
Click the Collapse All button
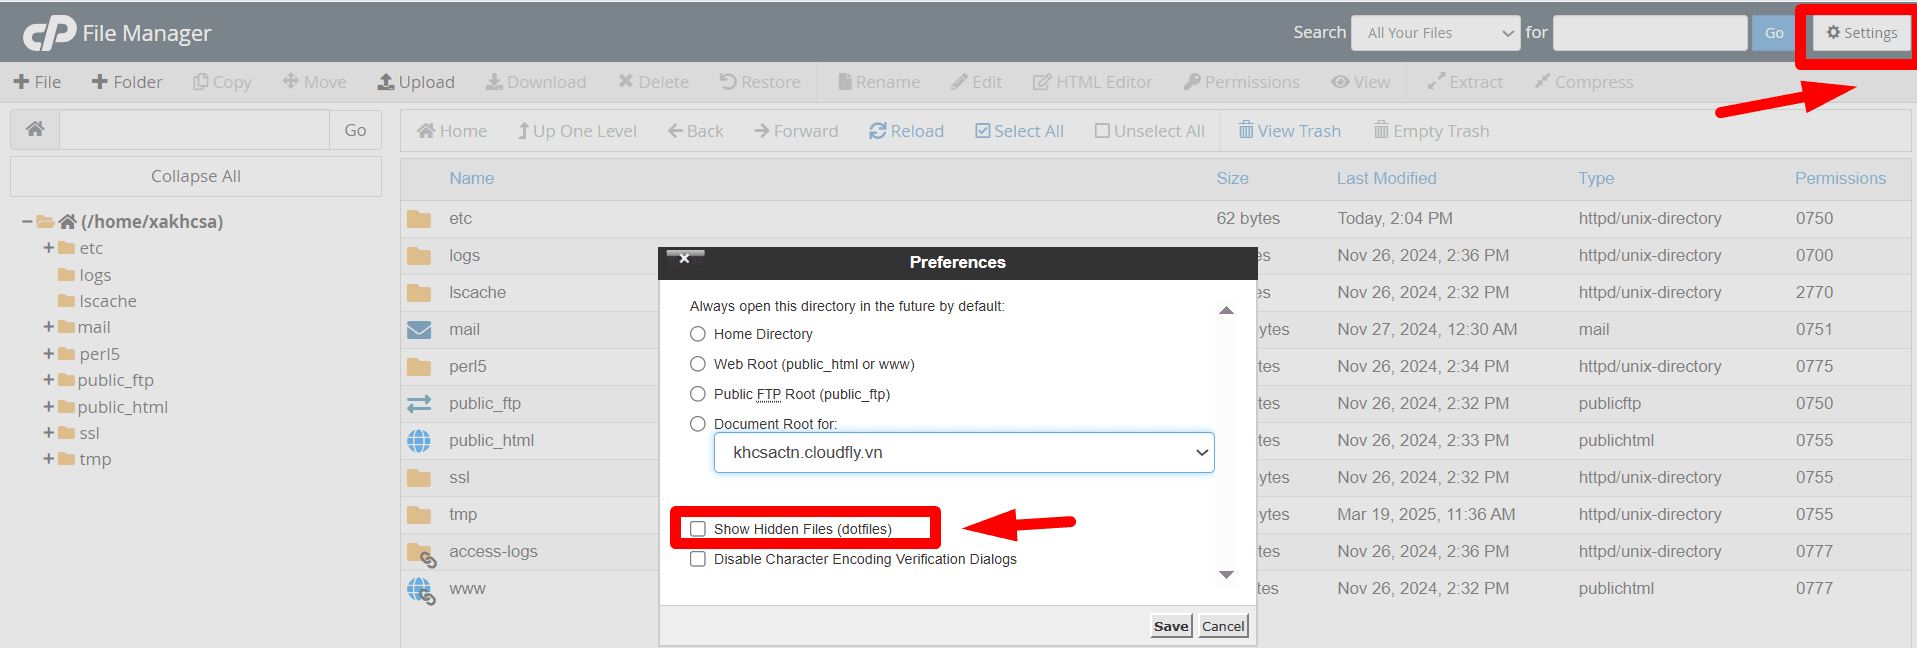pyautogui.click(x=196, y=176)
